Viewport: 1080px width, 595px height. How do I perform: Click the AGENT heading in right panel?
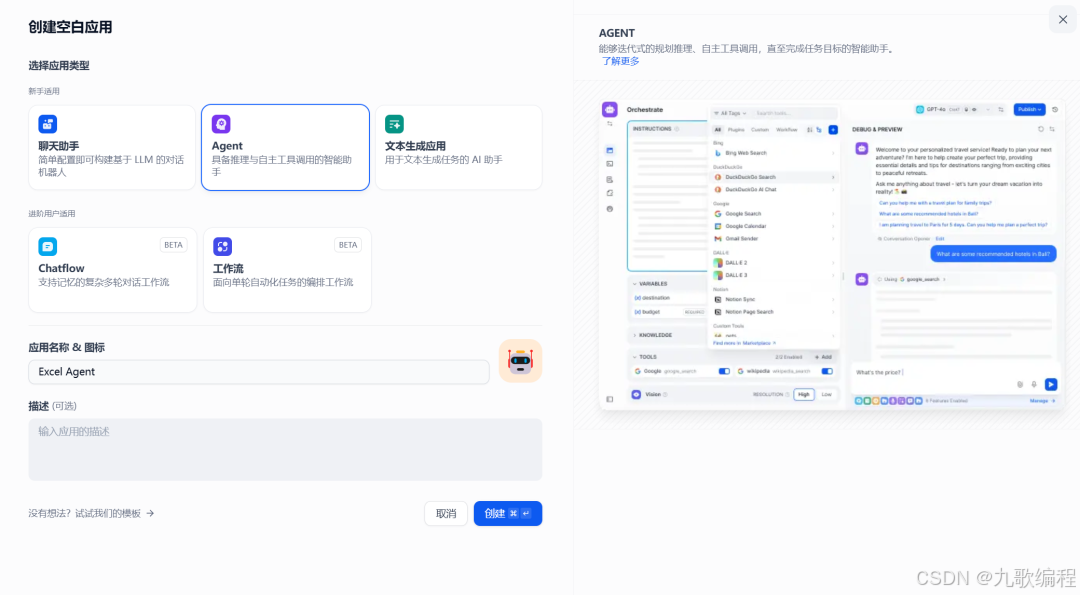pyautogui.click(x=616, y=33)
